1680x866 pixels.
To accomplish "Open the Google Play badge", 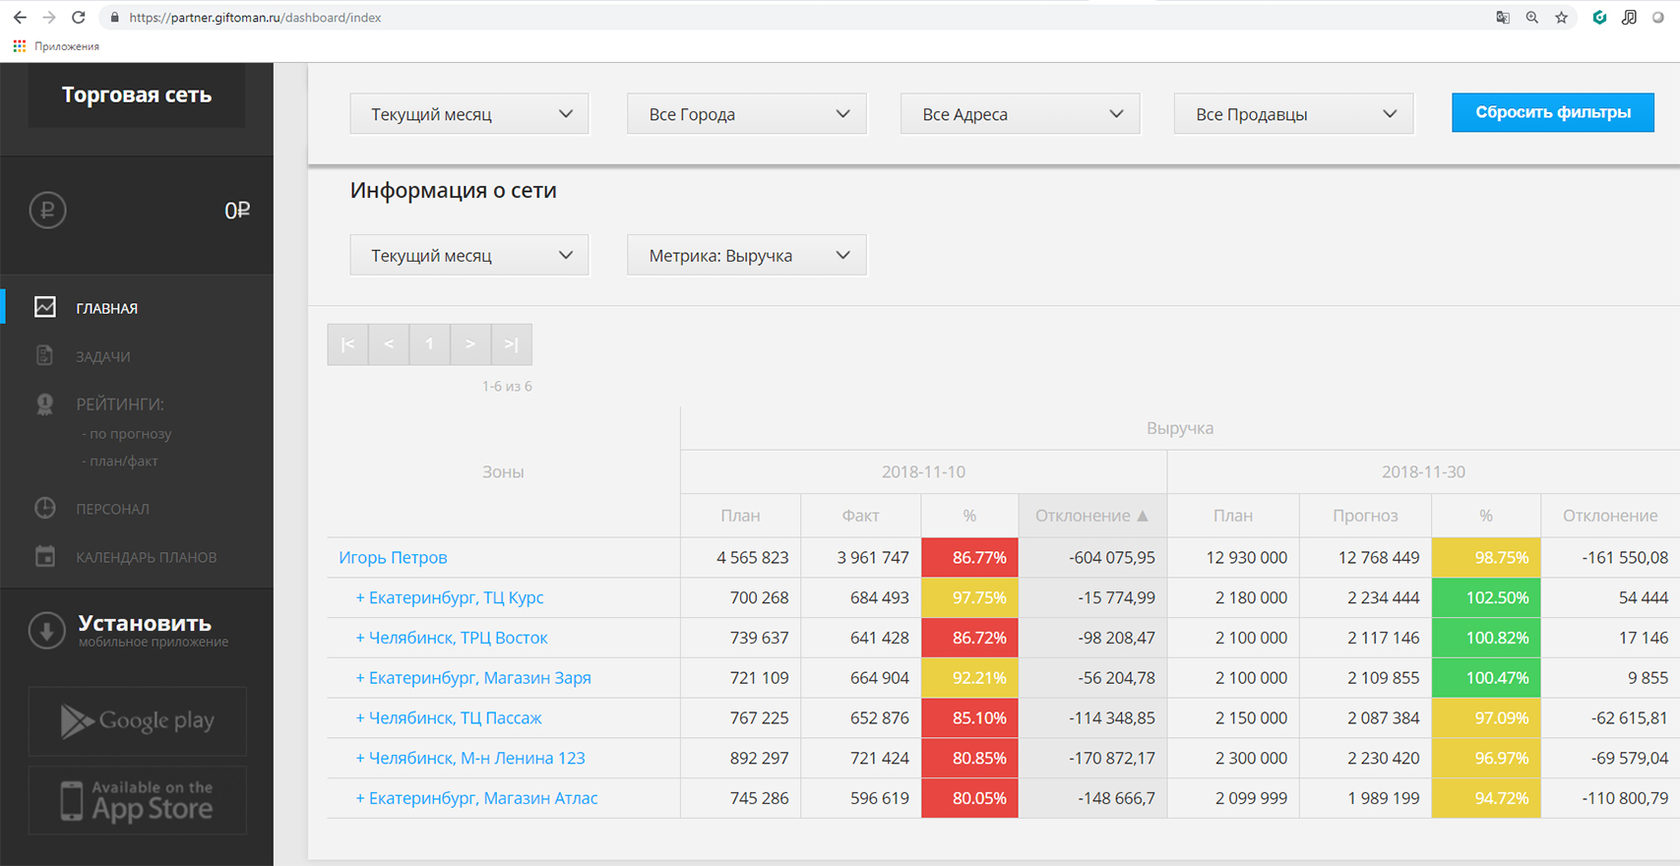I will pos(137,721).
